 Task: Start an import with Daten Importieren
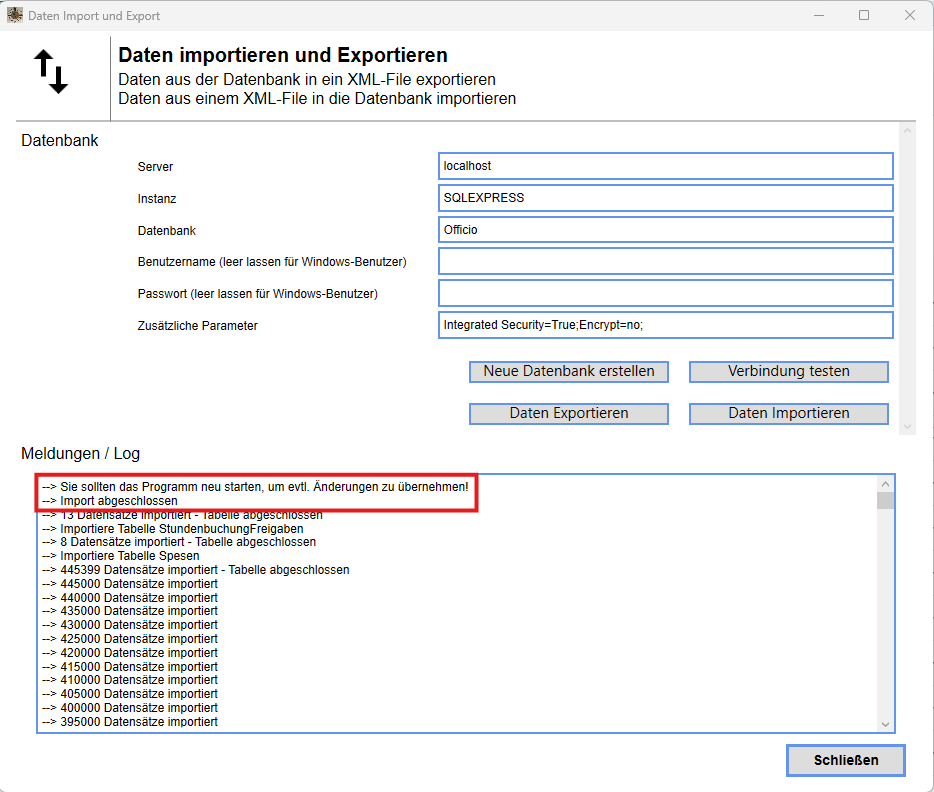[x=788, y=412]
